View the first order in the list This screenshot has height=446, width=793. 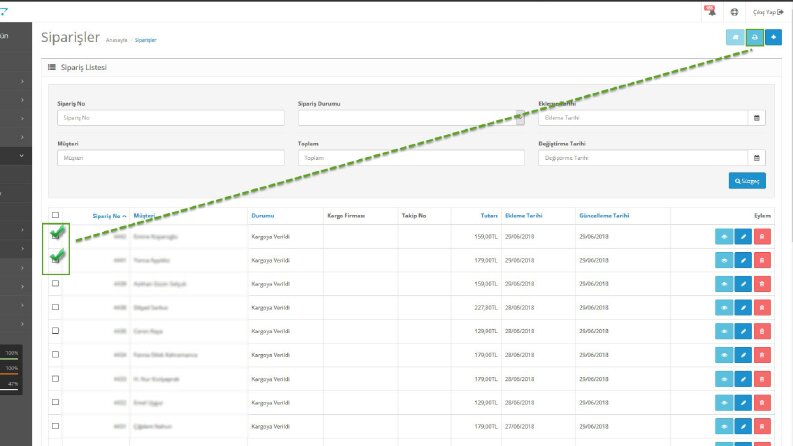(724, 237)
